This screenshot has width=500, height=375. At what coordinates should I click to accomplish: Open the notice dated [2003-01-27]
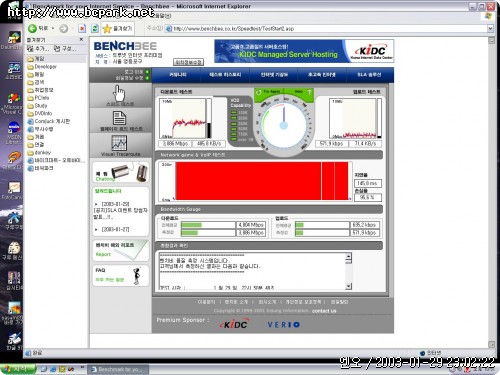pos(115,229)
